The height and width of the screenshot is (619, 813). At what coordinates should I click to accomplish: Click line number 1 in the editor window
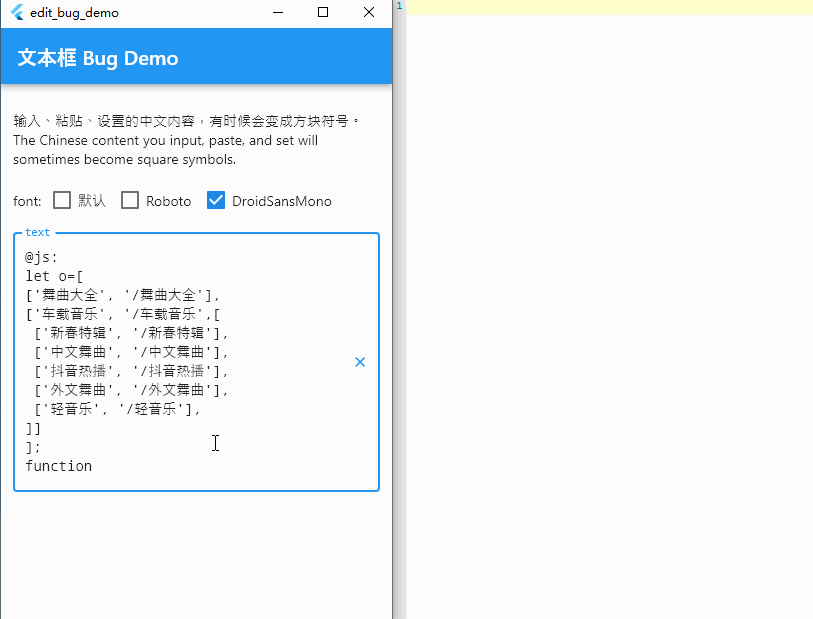pos(399,6)
